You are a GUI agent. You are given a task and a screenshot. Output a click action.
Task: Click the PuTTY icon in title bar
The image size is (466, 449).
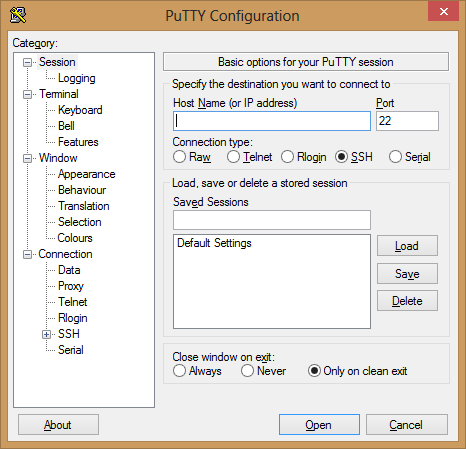pyautogui.click(x=18, y=15)
